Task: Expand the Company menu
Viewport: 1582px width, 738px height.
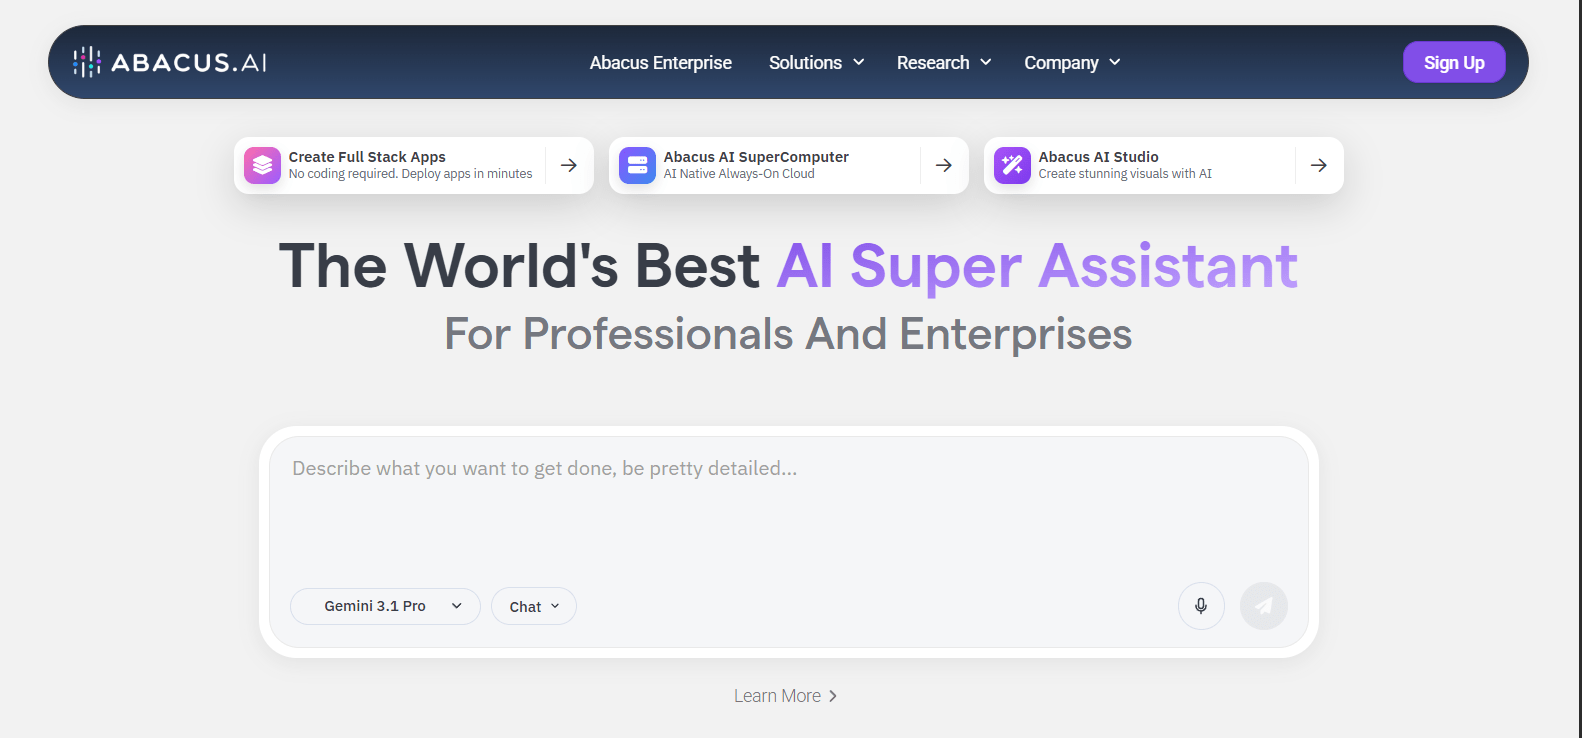Action: point(1072,63)
